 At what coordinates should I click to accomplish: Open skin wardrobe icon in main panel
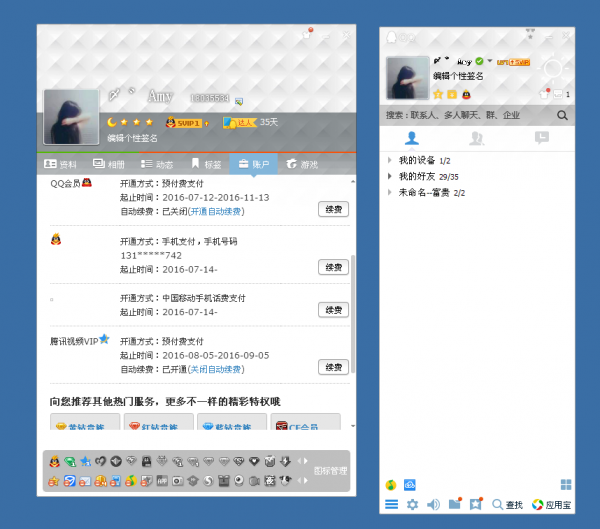[x=545, y=94]
